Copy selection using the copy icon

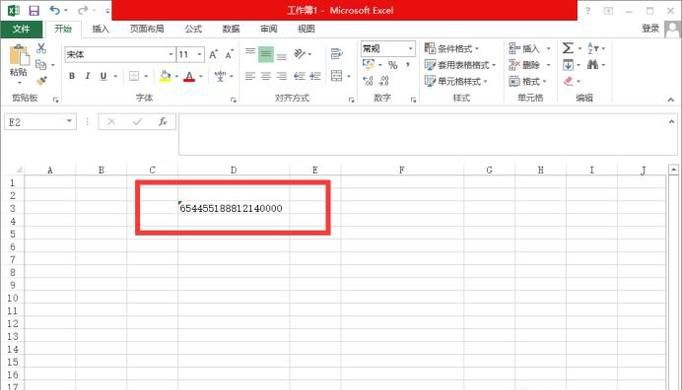click(x=41, y=65)
